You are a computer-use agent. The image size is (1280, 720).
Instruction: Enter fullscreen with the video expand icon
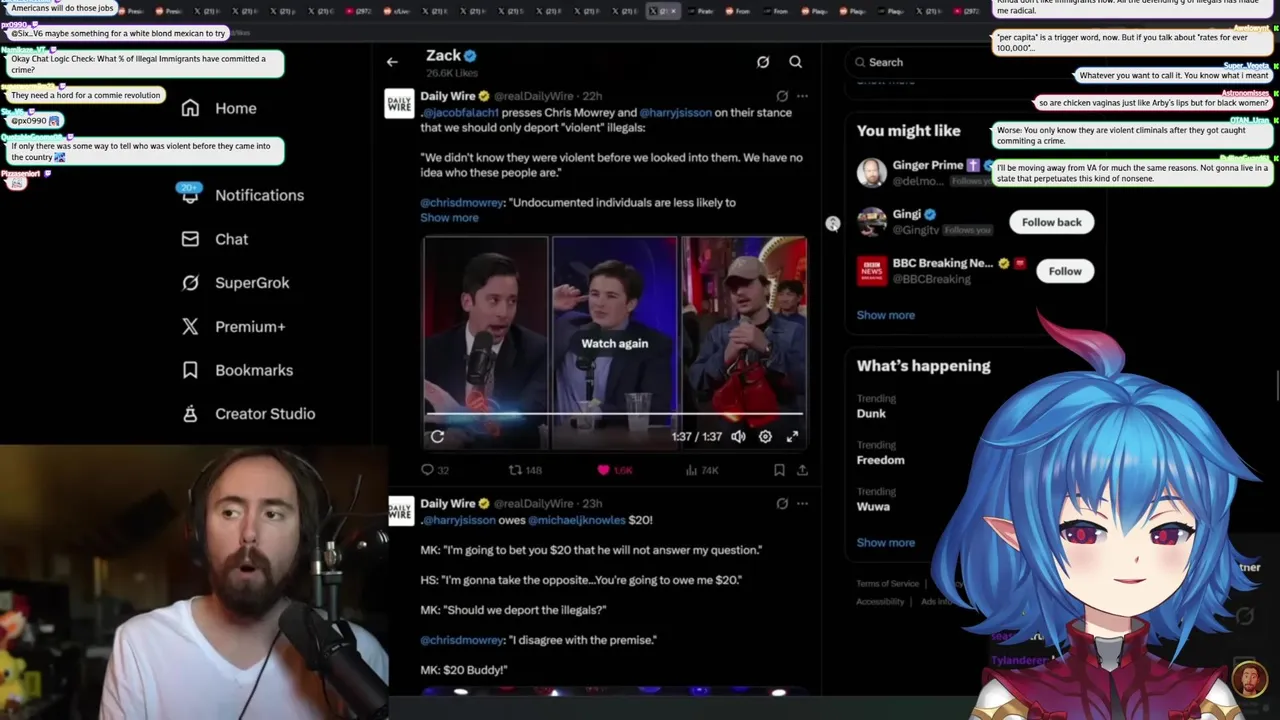792,436
